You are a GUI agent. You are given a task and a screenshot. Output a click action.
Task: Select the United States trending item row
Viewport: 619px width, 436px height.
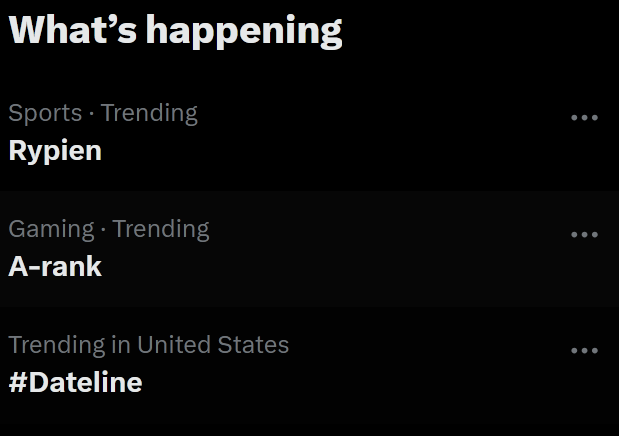coord(300,364)
